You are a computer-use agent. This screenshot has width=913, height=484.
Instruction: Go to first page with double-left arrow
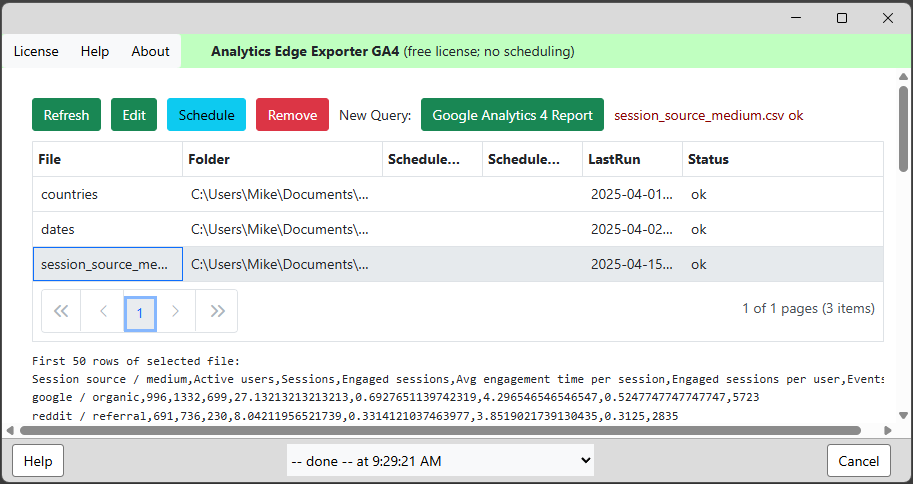pyautogui.click(x=61, y=311)
